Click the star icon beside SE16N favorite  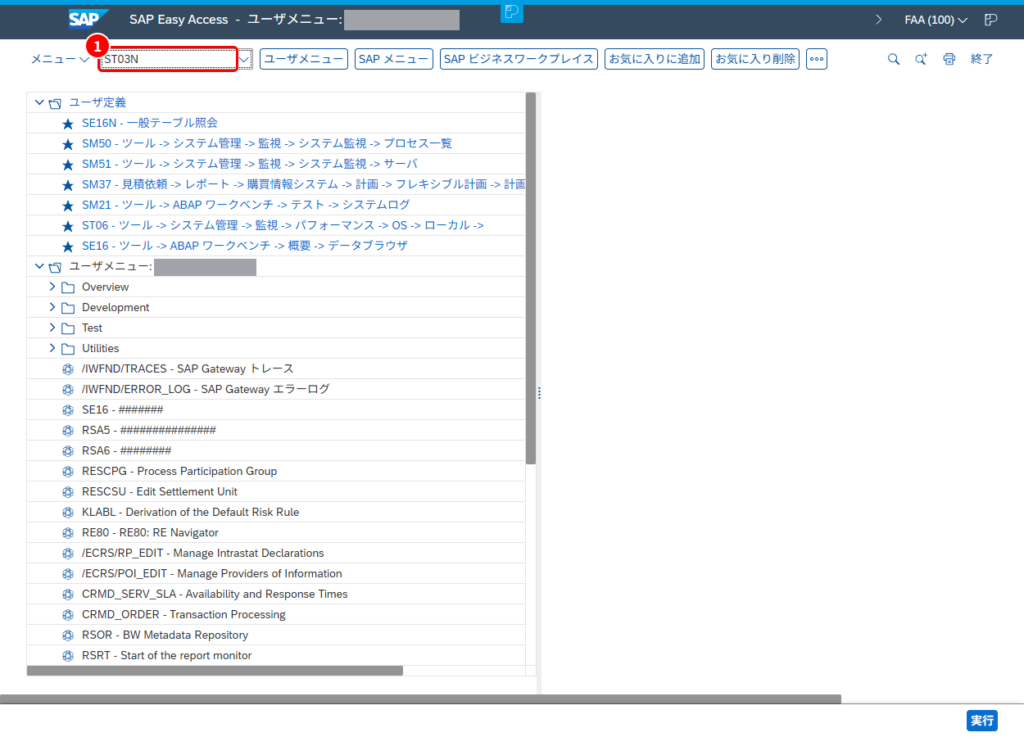67,123
